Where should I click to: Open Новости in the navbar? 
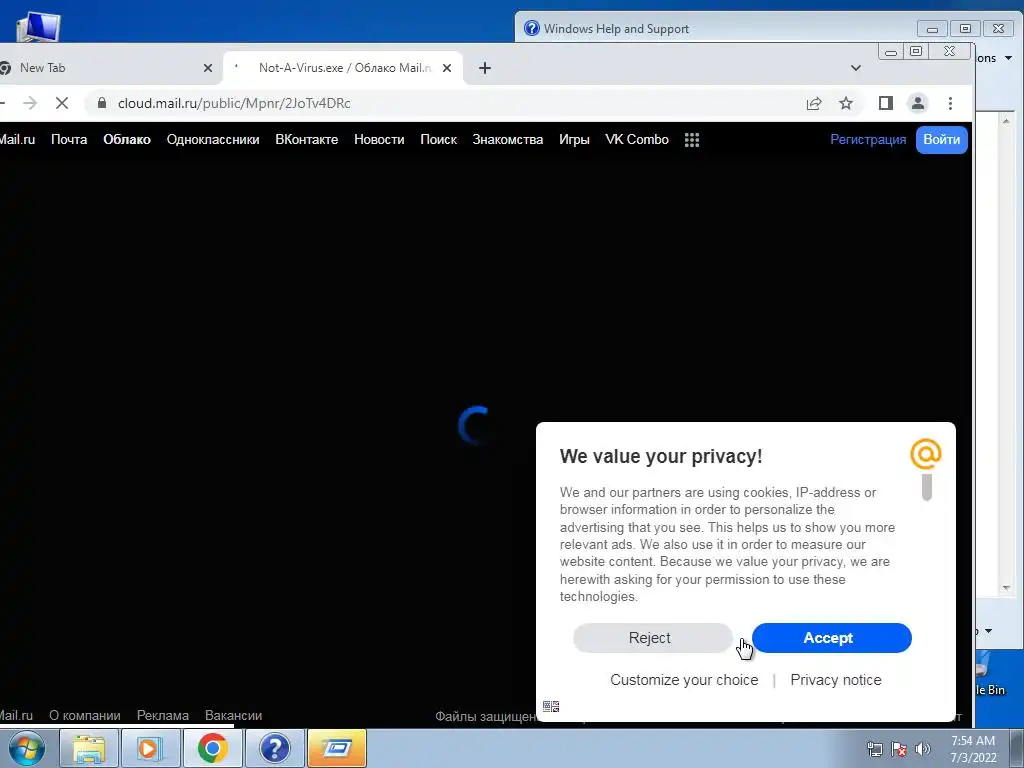click(x=379, y=140)
